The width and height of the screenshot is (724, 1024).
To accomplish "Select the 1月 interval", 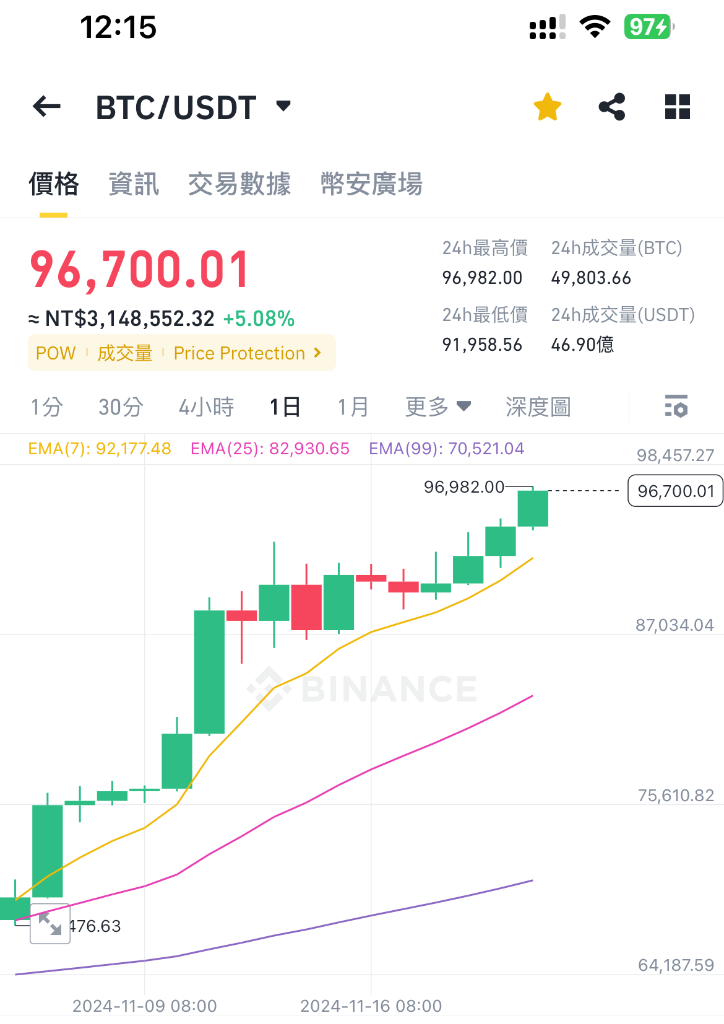I will pyautogui.click(x=353, y=407).
